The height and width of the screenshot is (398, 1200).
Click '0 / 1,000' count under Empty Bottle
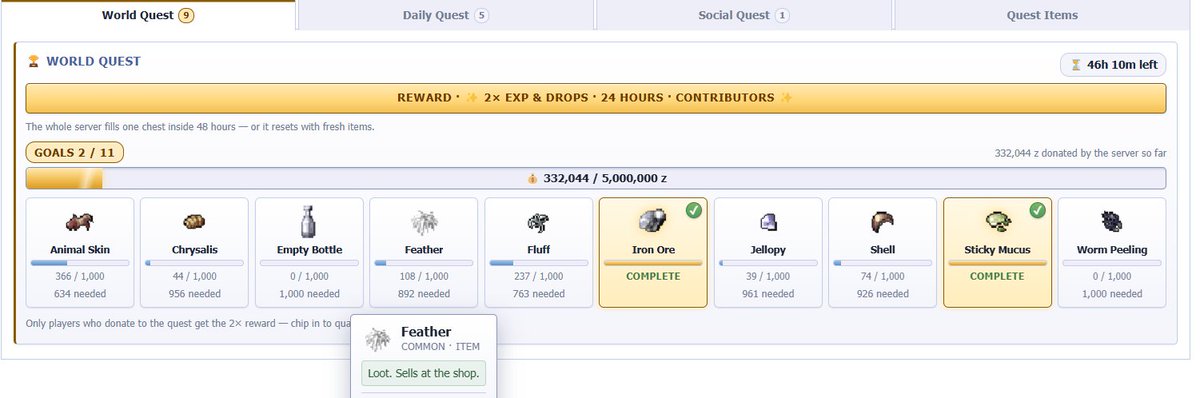coord(309,277)
